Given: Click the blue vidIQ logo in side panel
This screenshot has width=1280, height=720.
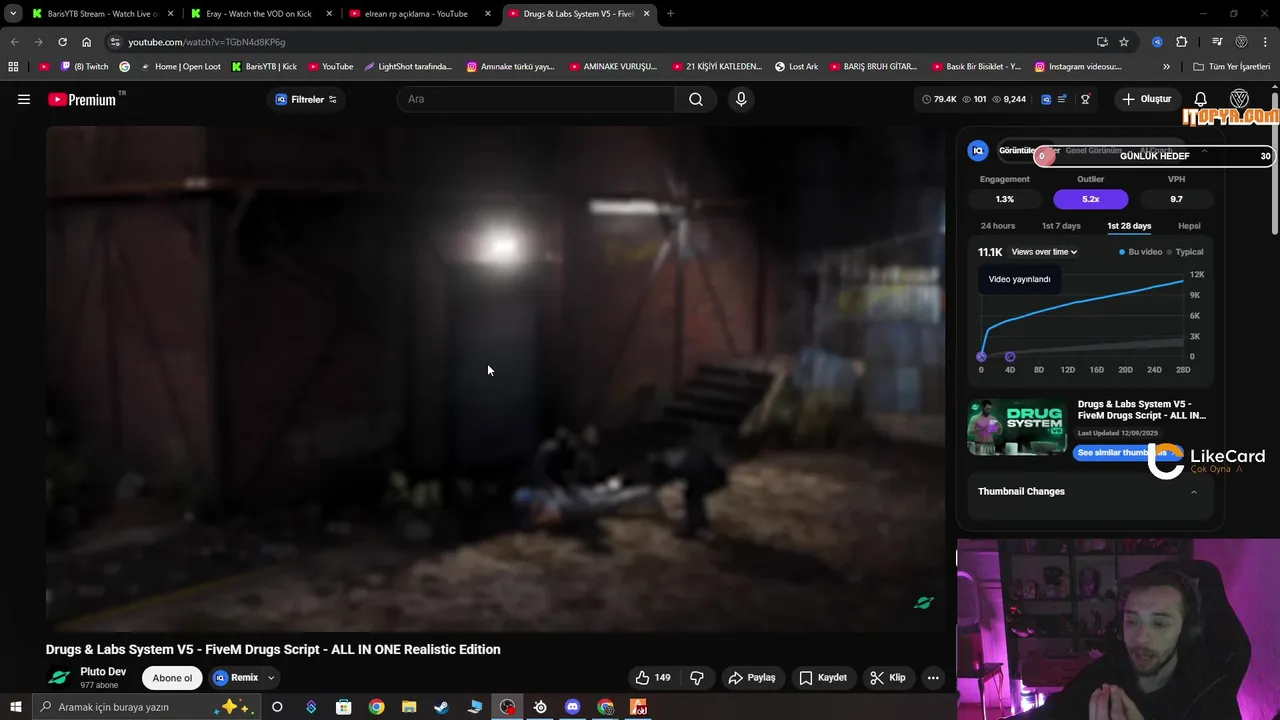Looking at the screenshot, I should (978, 151).
